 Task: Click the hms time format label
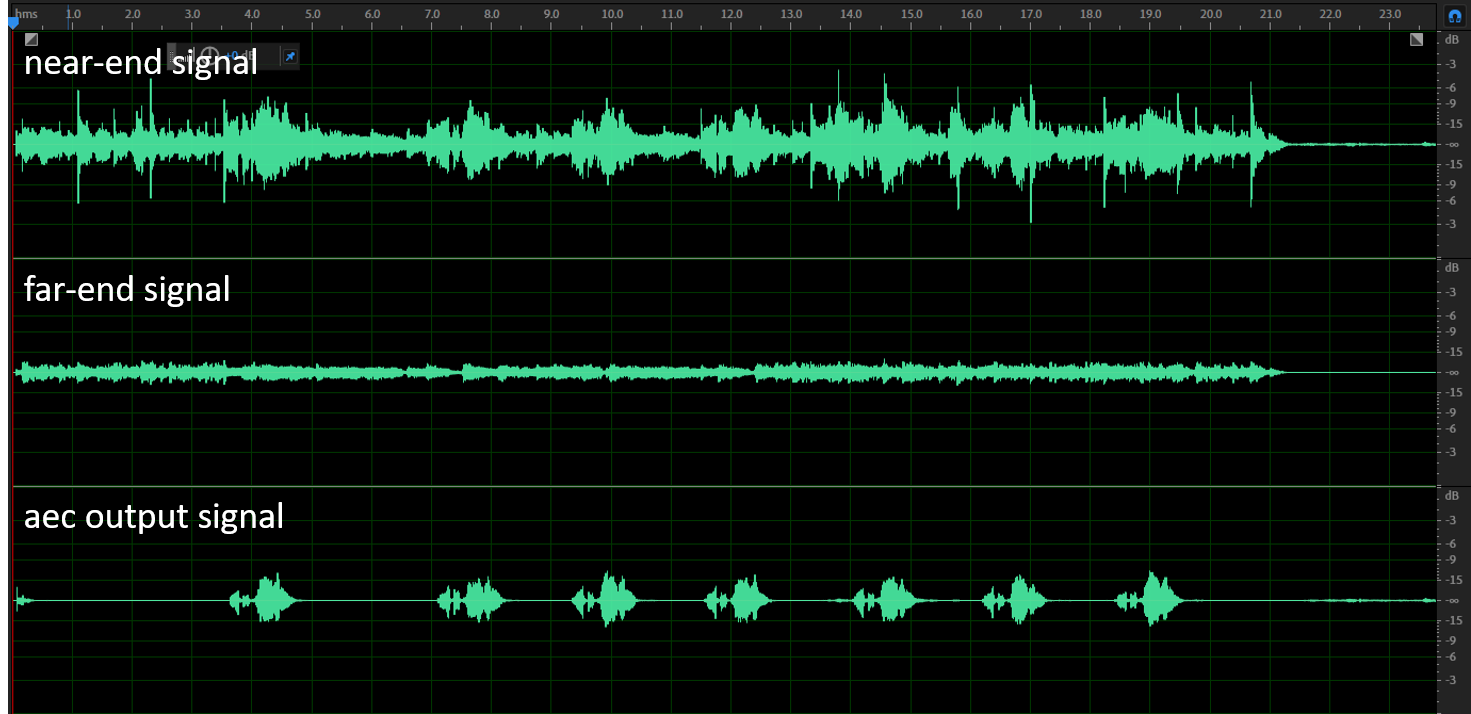[27, 15]
